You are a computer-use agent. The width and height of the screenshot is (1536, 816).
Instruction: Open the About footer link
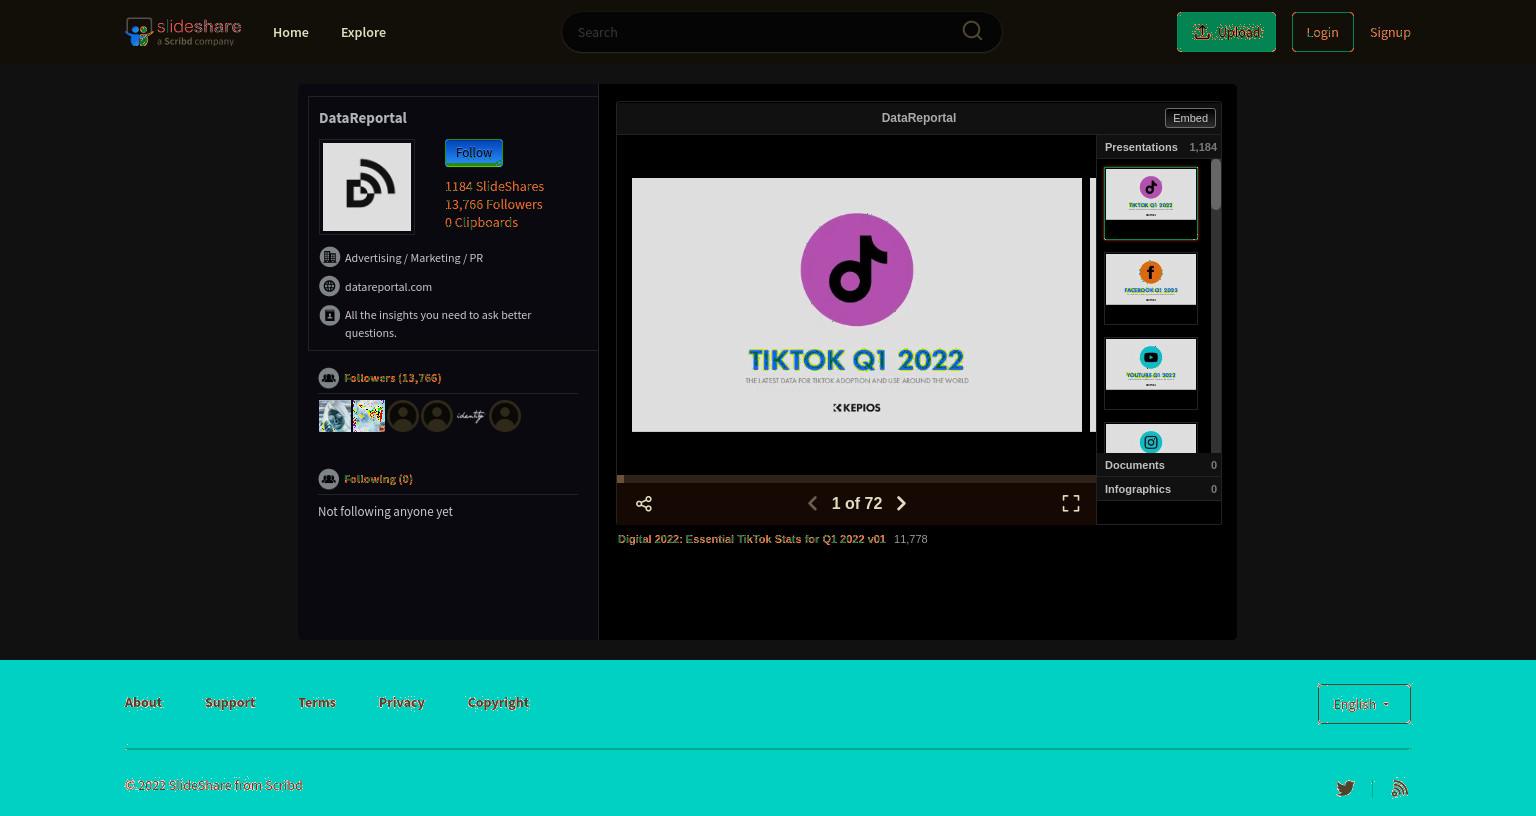(x=143, y=702)
